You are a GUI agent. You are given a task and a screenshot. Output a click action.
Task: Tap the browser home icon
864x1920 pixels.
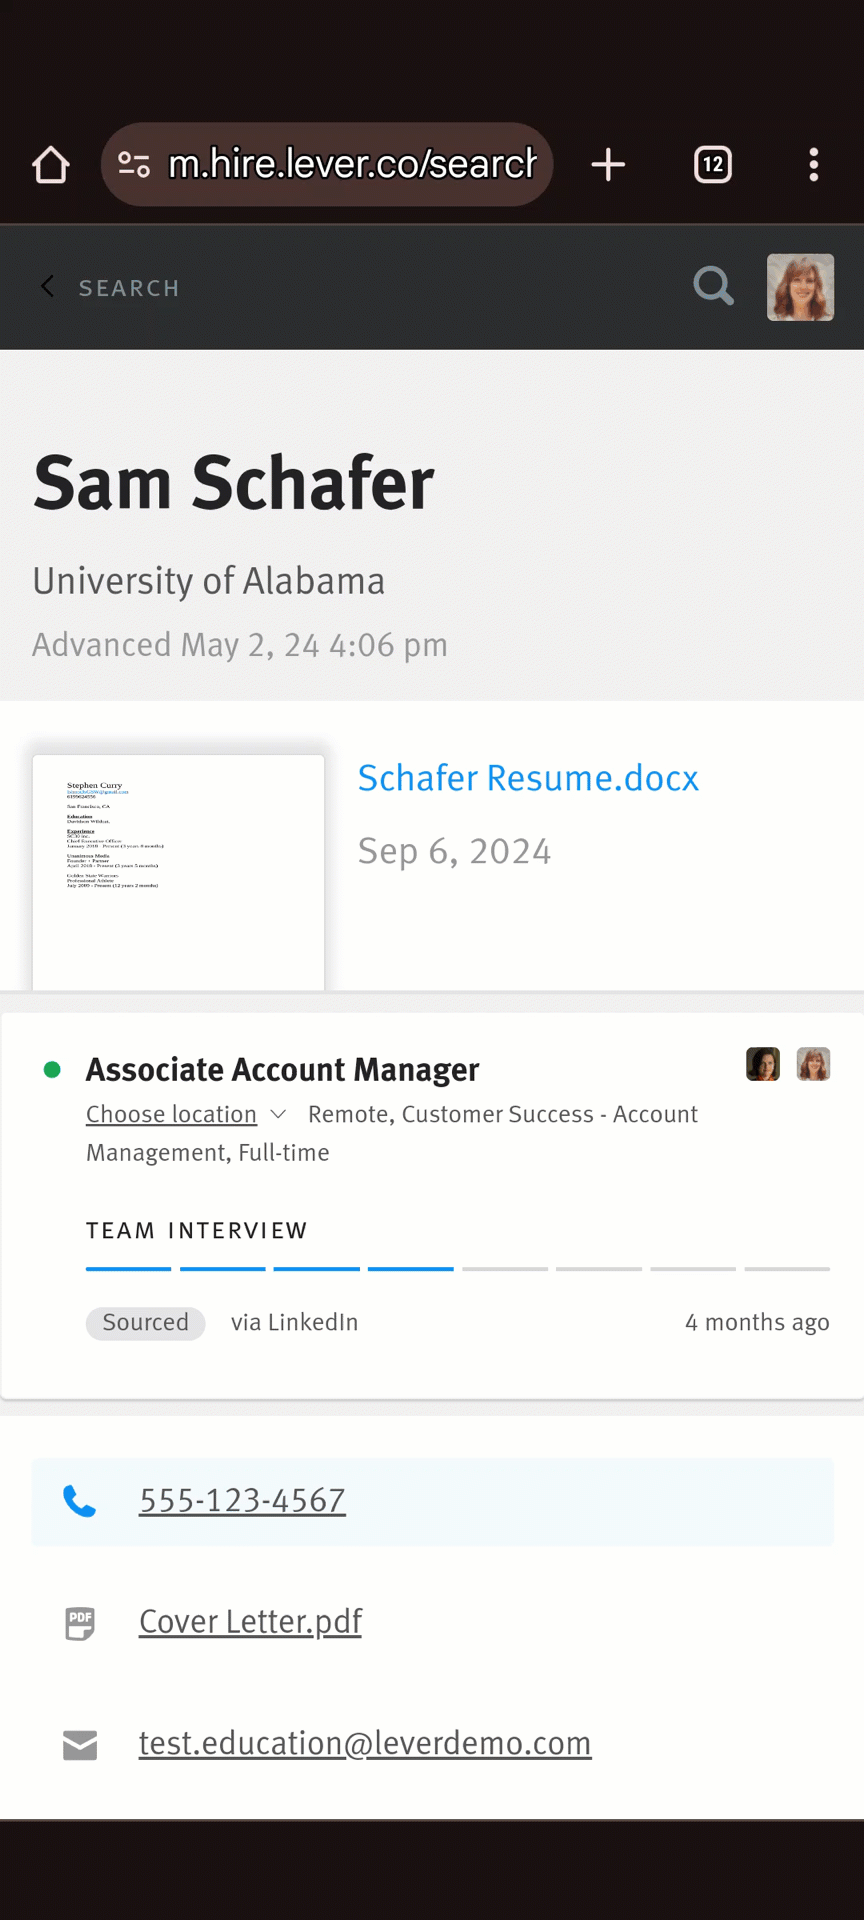coord(51,165)
